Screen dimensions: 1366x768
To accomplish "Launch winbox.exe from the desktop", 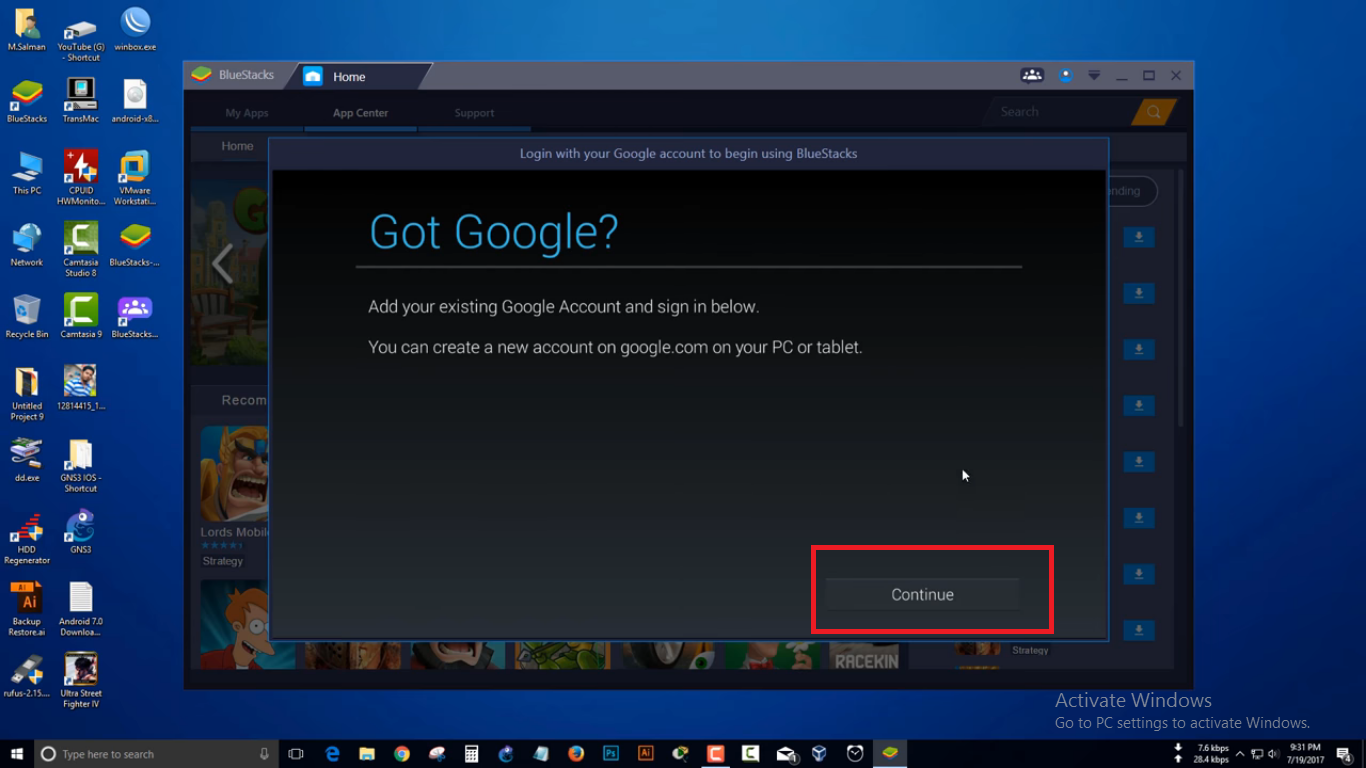I will point(135,30).
